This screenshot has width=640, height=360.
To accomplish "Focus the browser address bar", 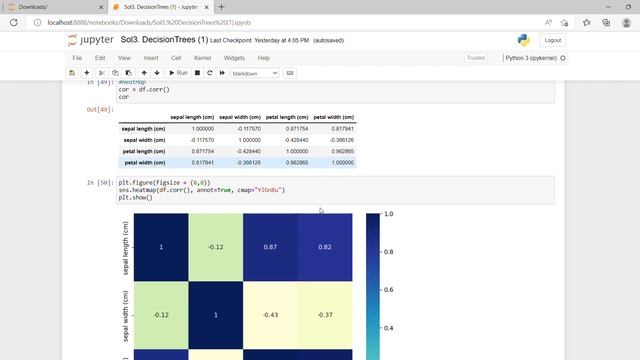I will tap(286, 22).
